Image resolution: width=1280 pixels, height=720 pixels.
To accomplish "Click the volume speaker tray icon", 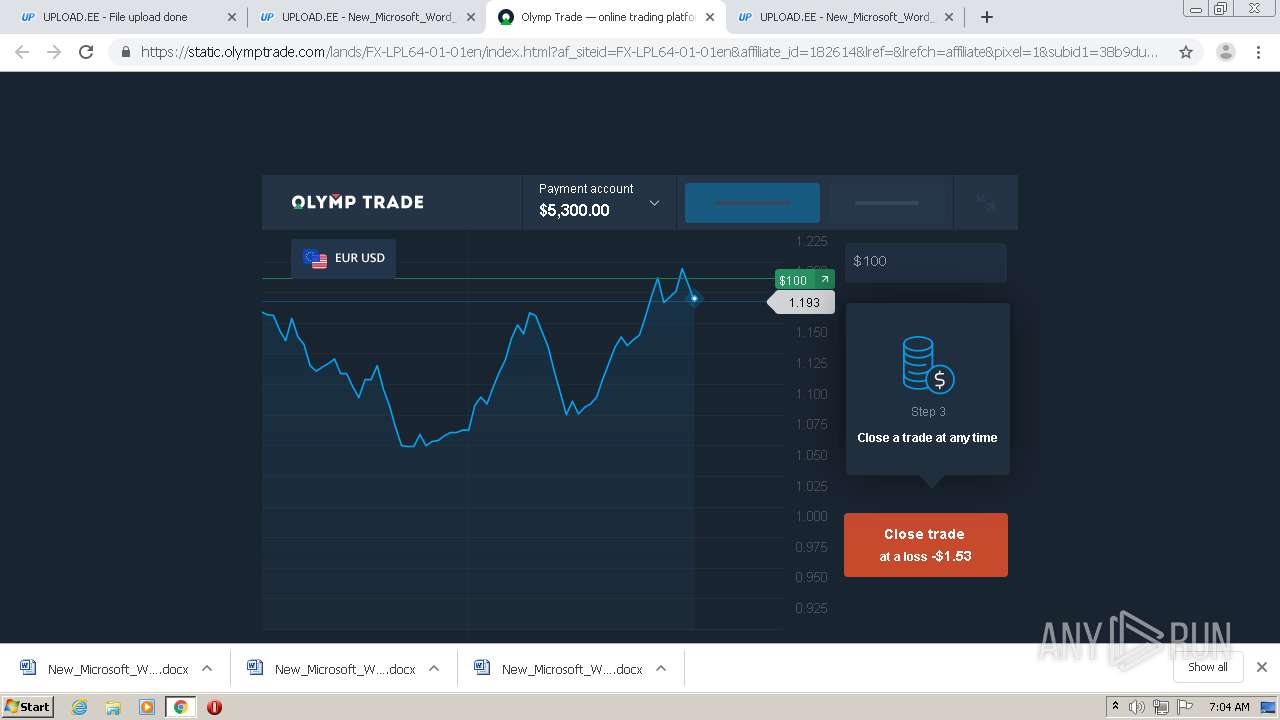I will (1137, 707).
